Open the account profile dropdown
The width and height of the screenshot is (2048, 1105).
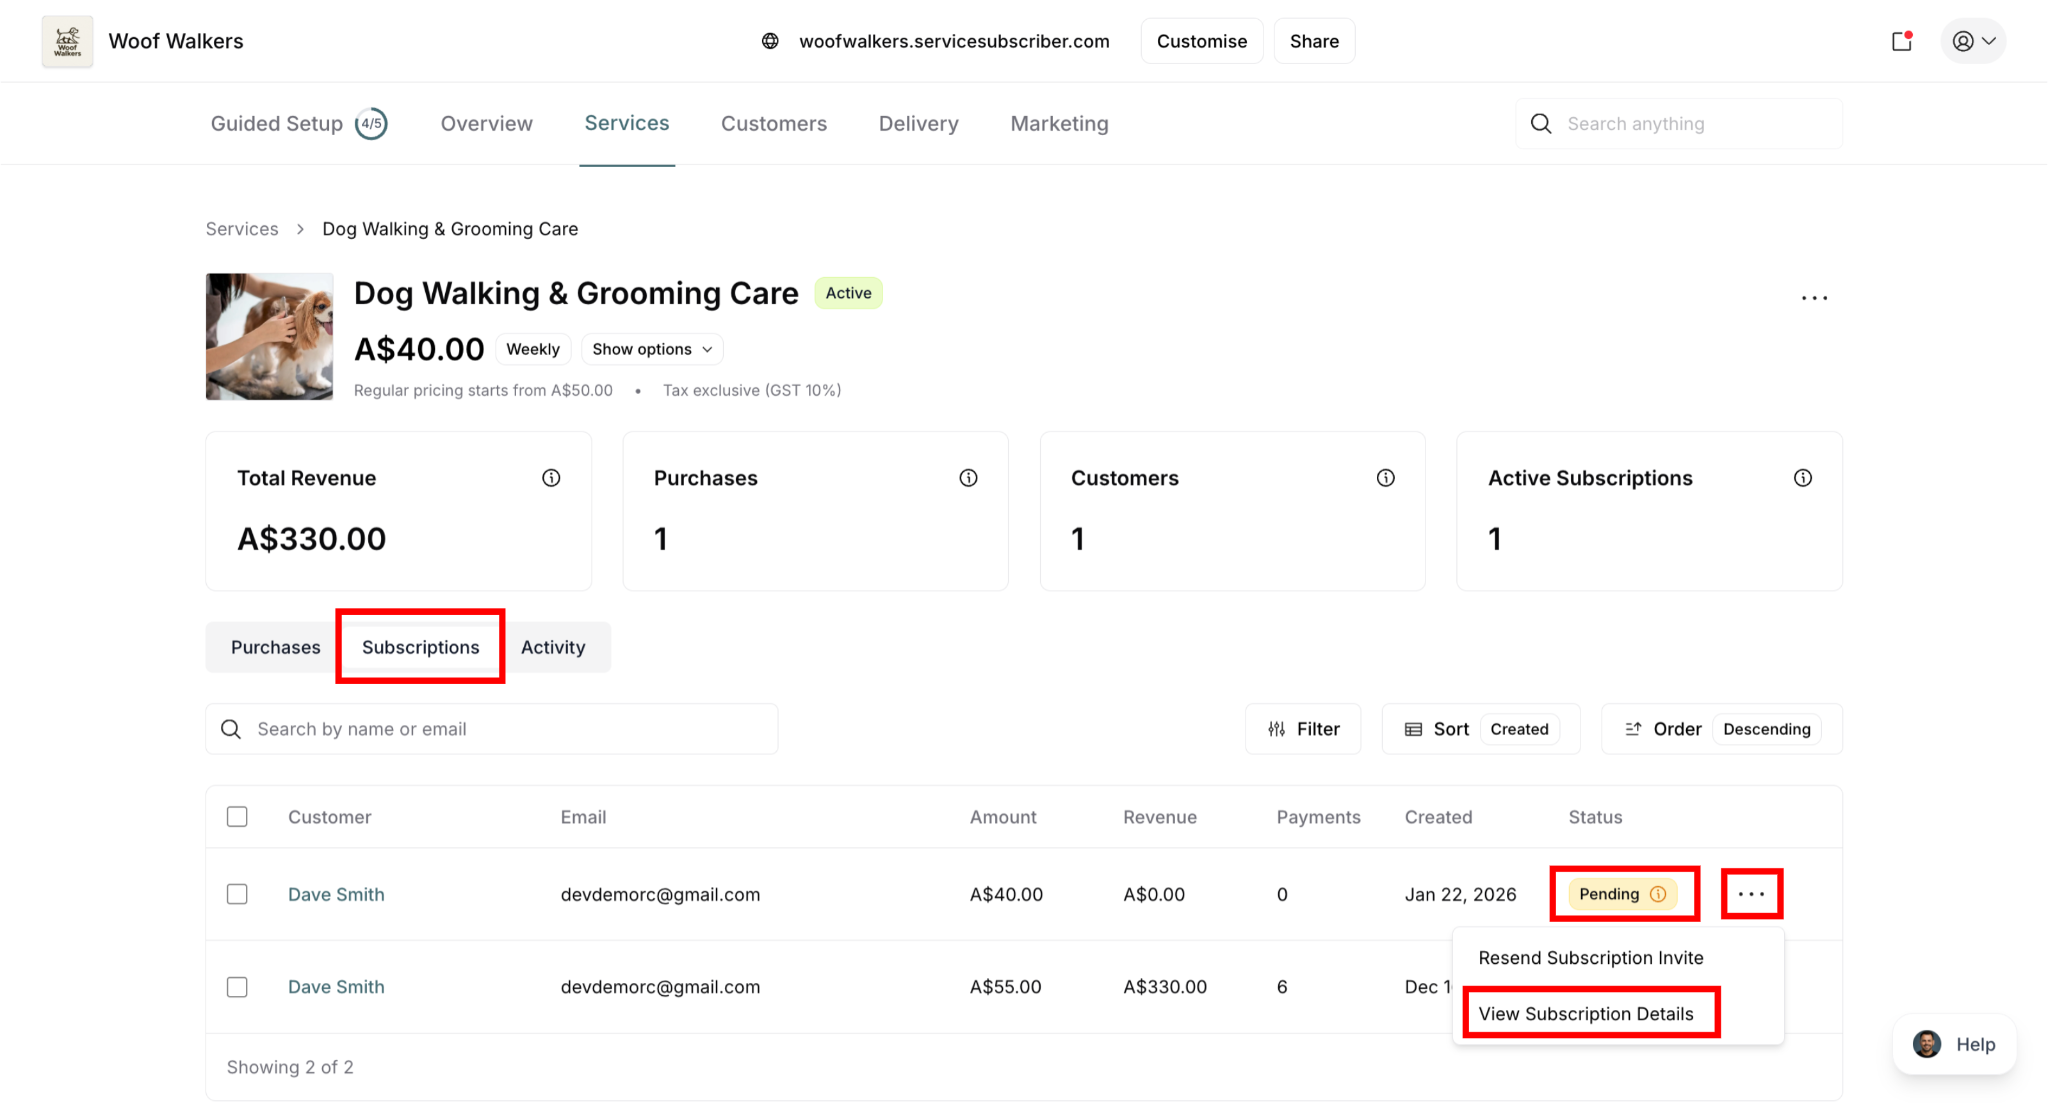pyautogui.click(x=1973, y=41)
